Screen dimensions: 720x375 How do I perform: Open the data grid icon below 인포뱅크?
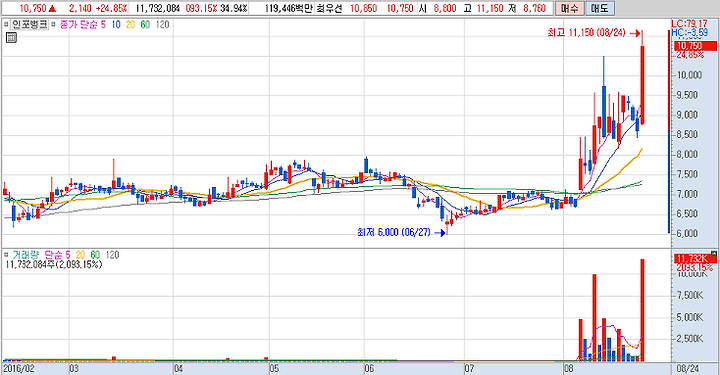(x=11, y=38)
